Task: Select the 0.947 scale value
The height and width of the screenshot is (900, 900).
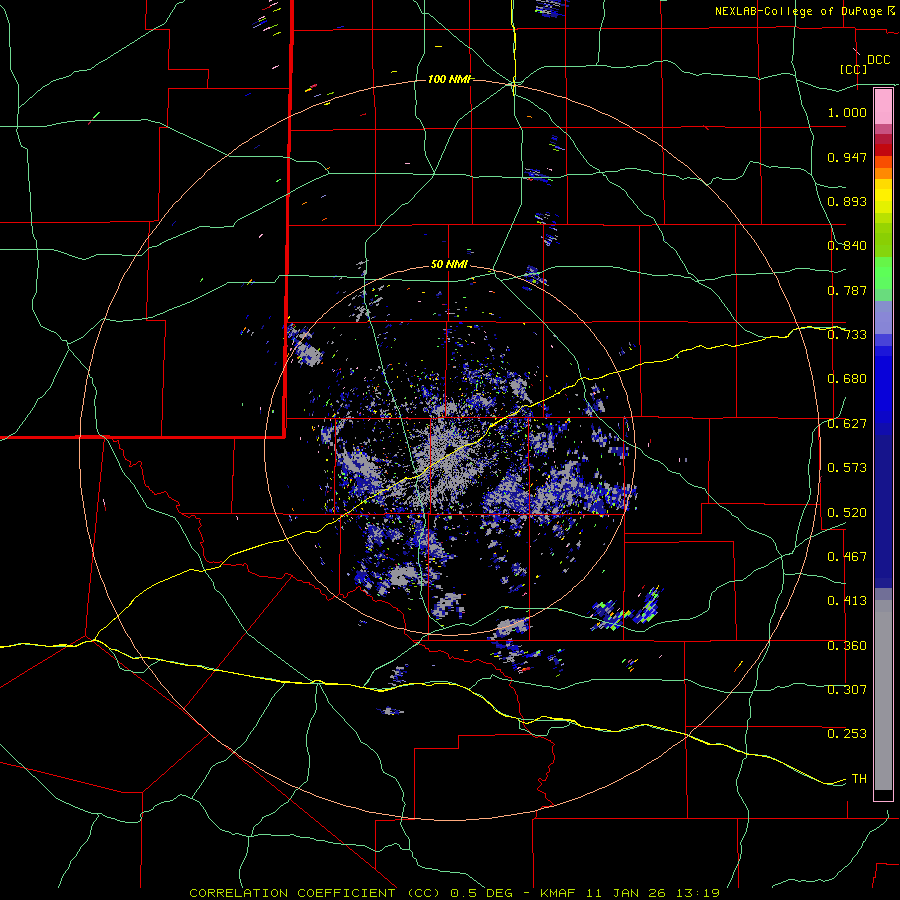Action: 847,157
